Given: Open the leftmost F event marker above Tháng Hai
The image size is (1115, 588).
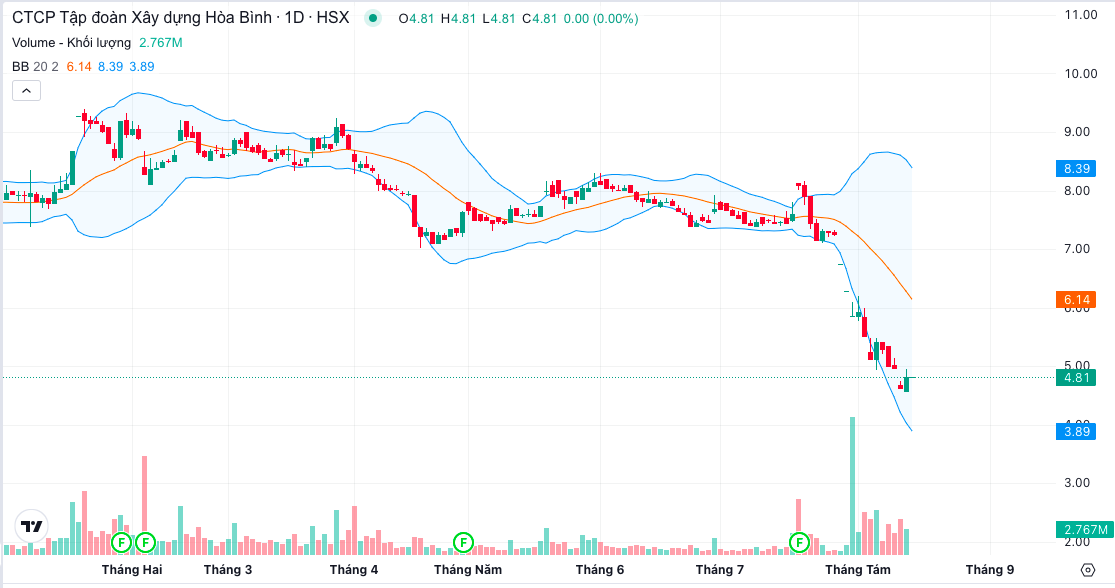Looking at the screenshot, I should pos(122,542).
